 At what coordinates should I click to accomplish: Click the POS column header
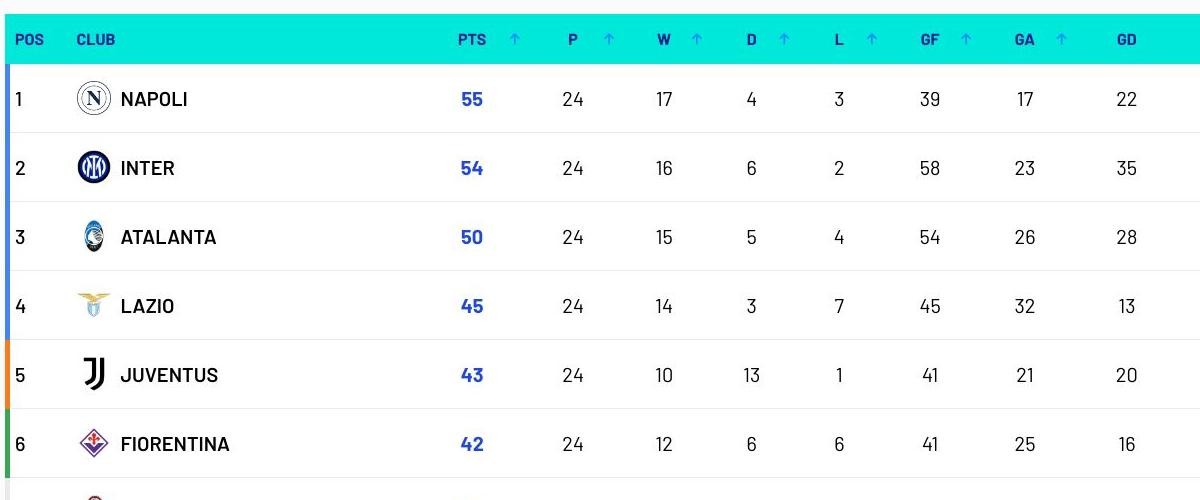pos(30,40)
